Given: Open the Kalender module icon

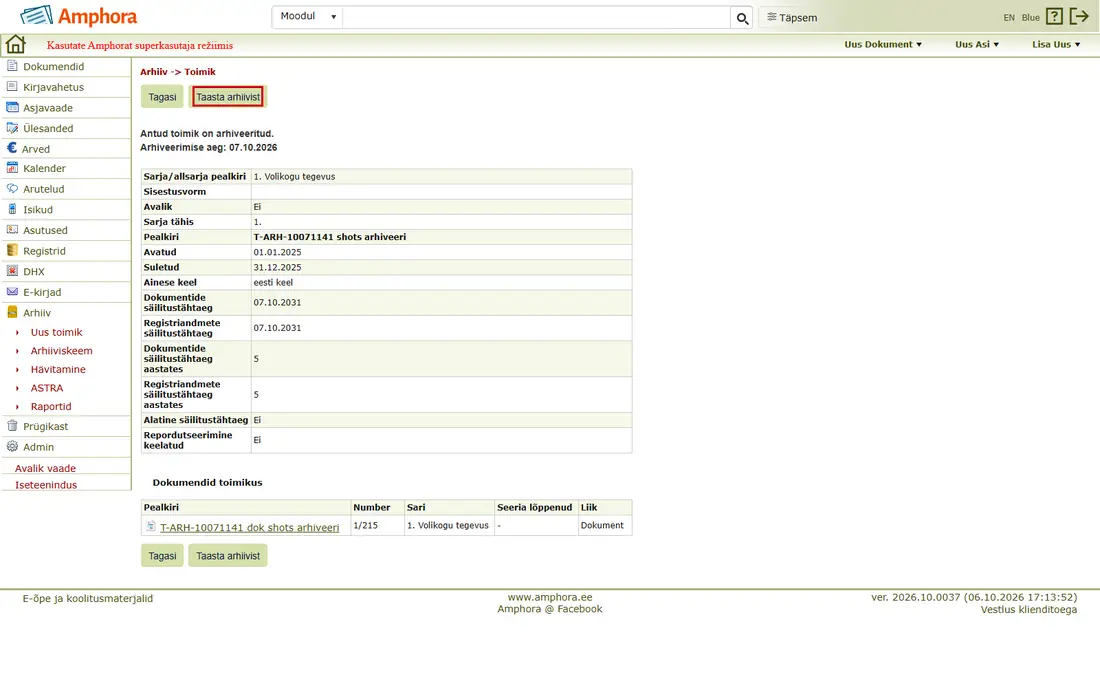Looking at the screenshot, I should click(x=12, y=168).
